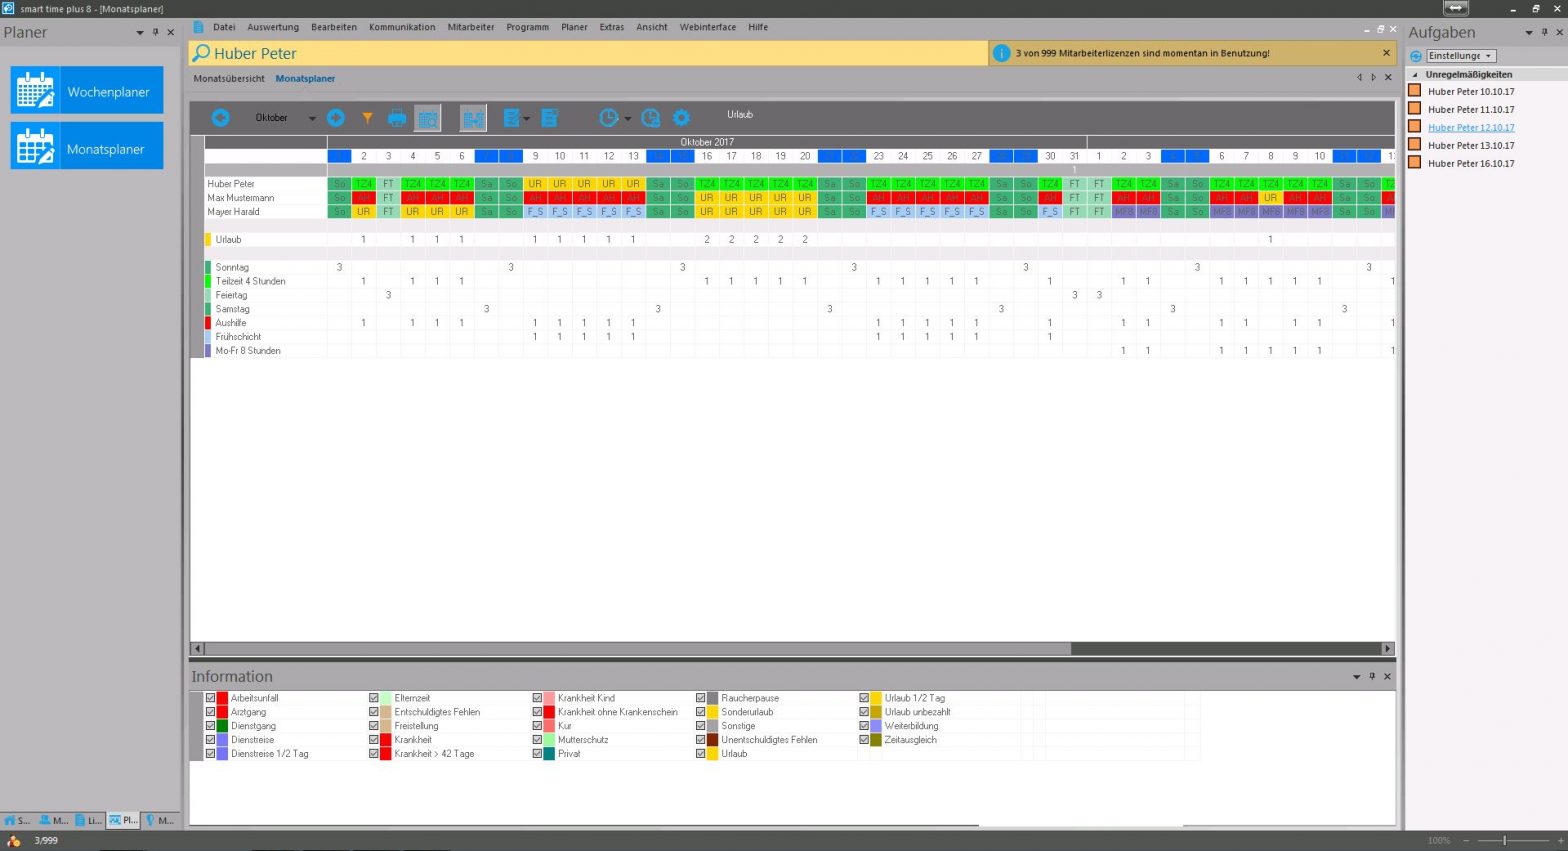The height and width of the screenshot is (851, 1568).
Task: Open the Einstellungen dropdown in Aufgaben
Action: [1461, 56]
